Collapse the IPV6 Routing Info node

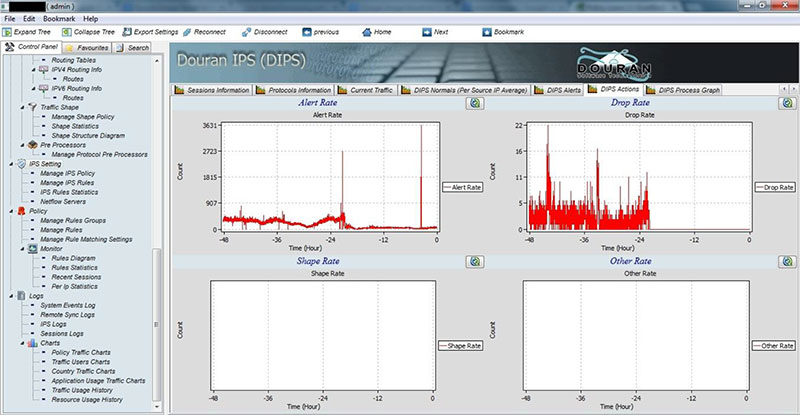point(34,89)
